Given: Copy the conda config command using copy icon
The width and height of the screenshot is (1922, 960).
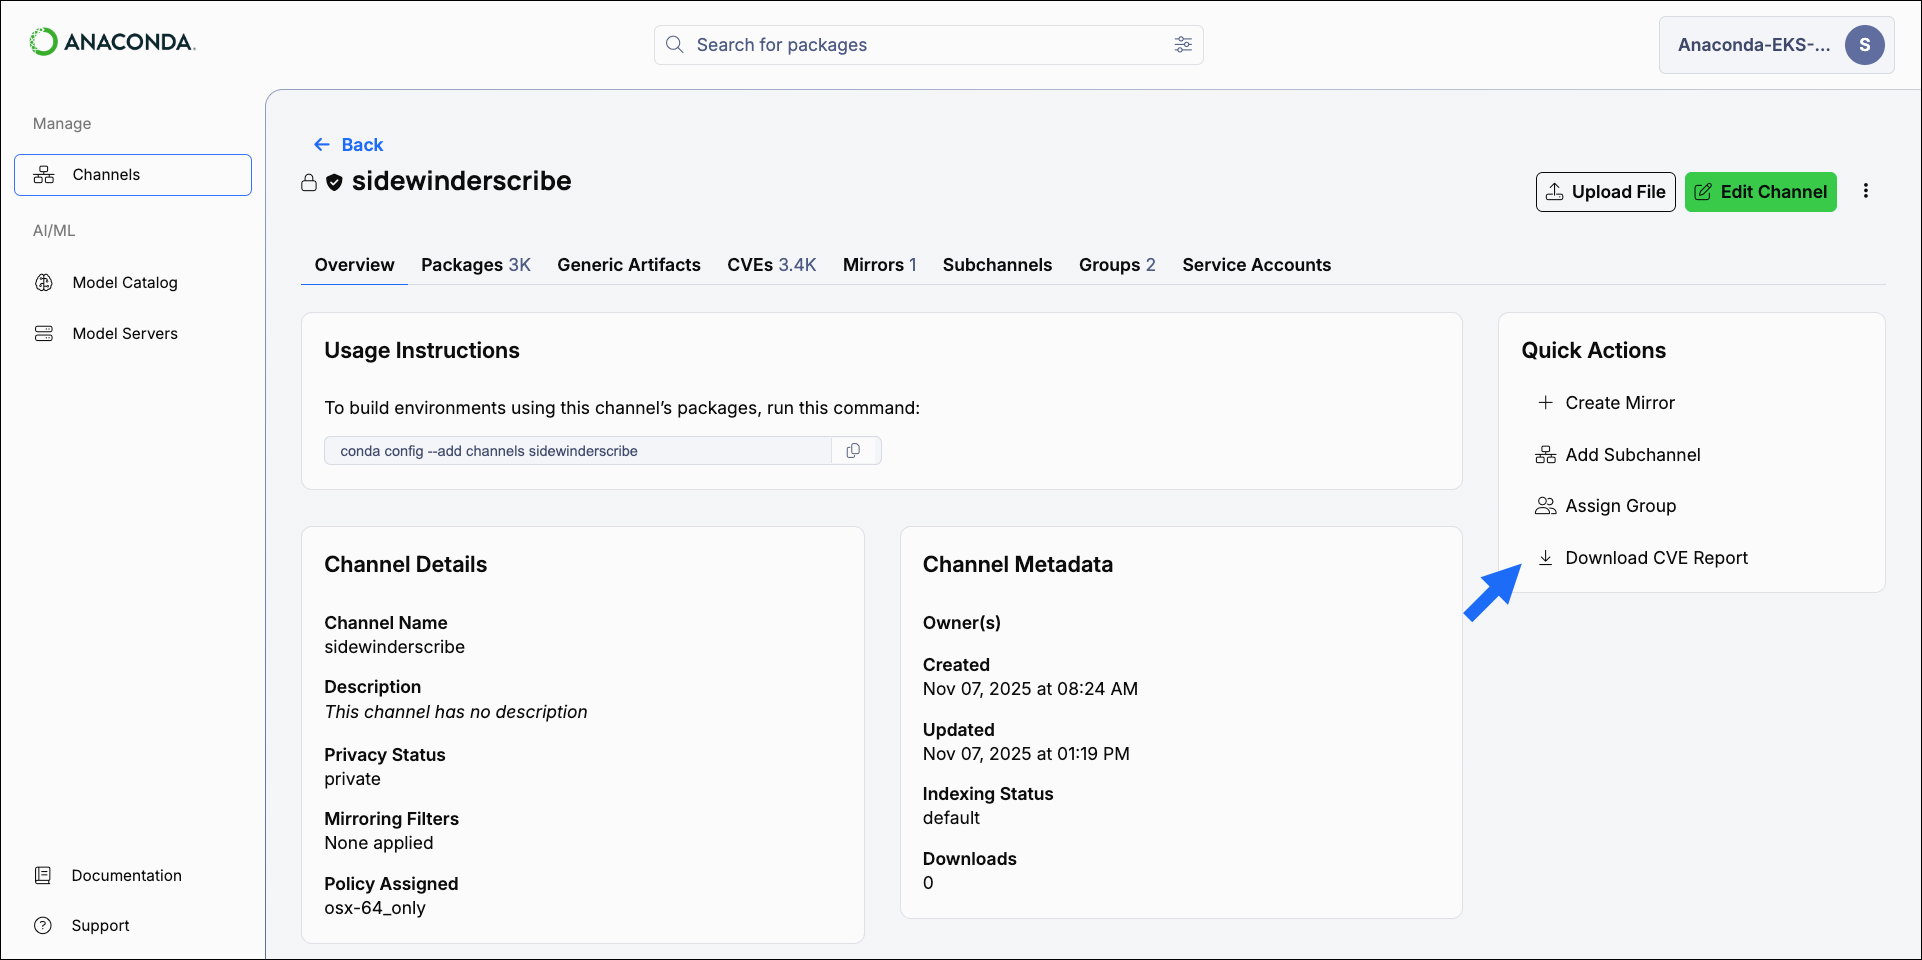Looking at the screenshot, I should coord(854,450).
